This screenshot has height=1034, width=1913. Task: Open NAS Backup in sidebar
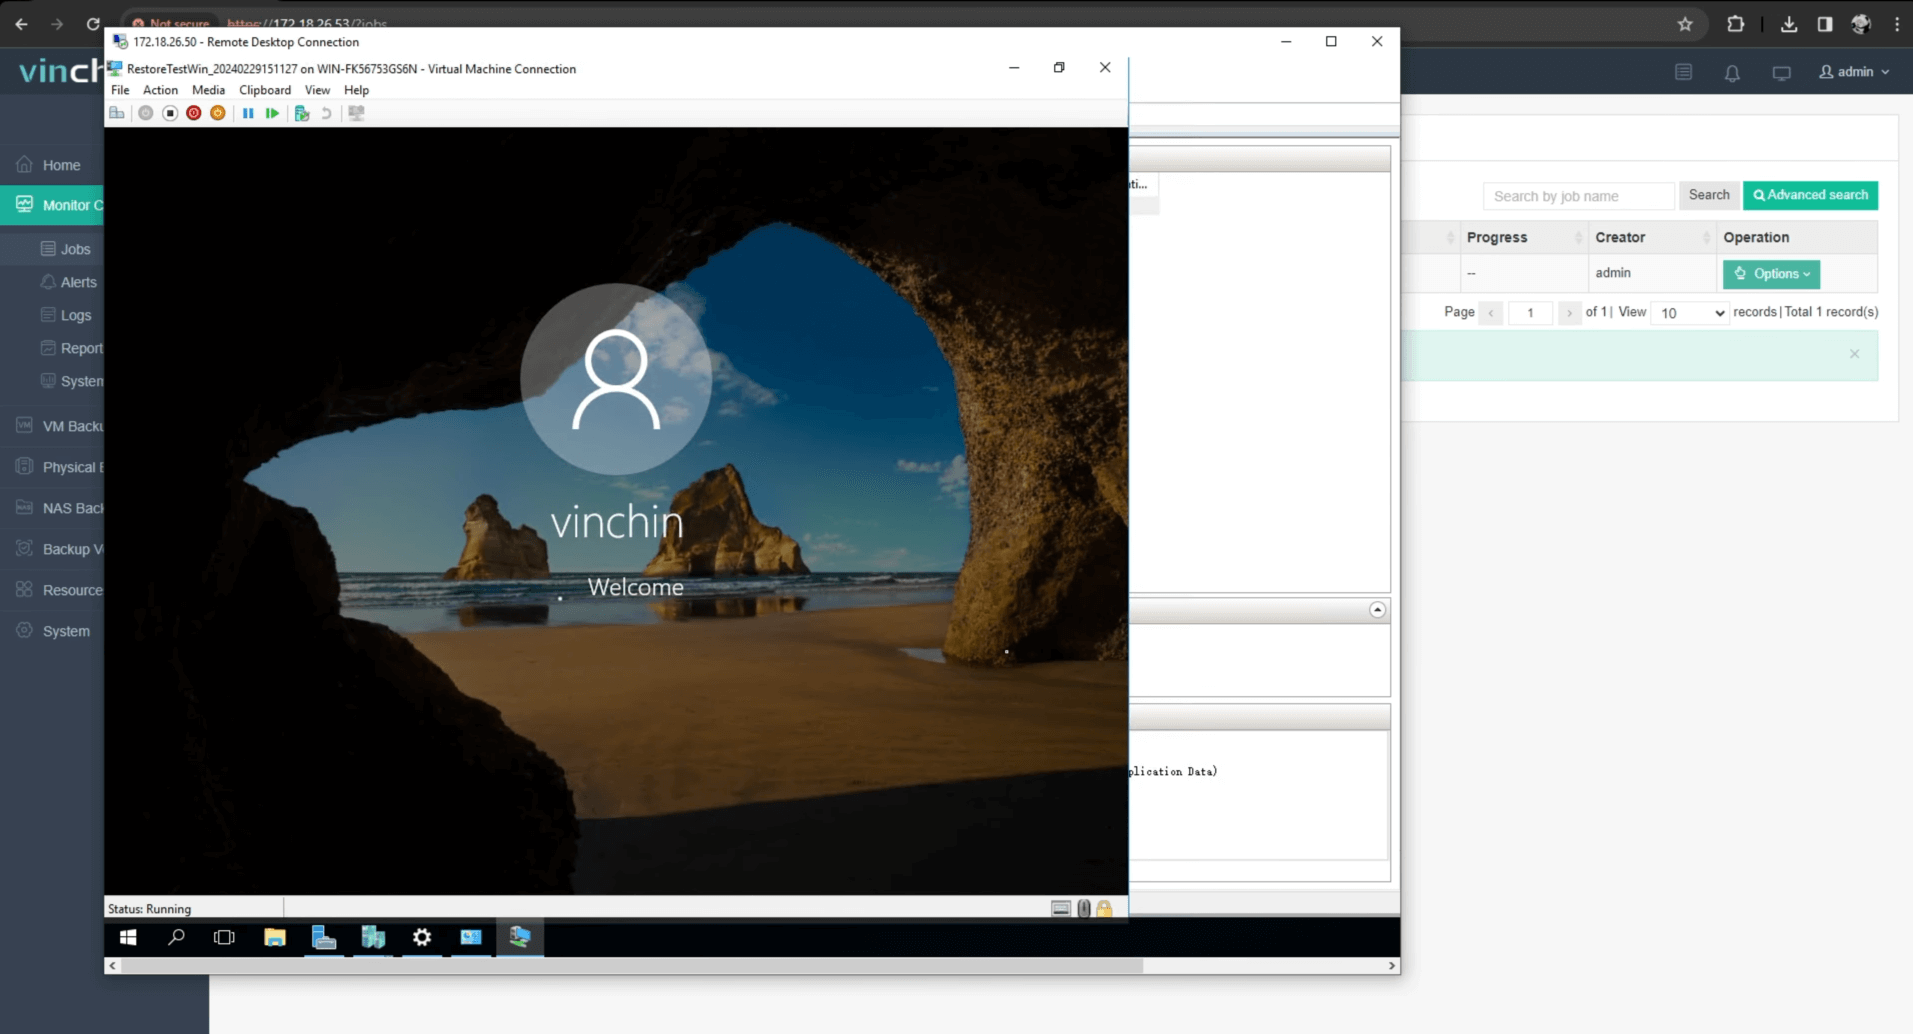(59, 508)
